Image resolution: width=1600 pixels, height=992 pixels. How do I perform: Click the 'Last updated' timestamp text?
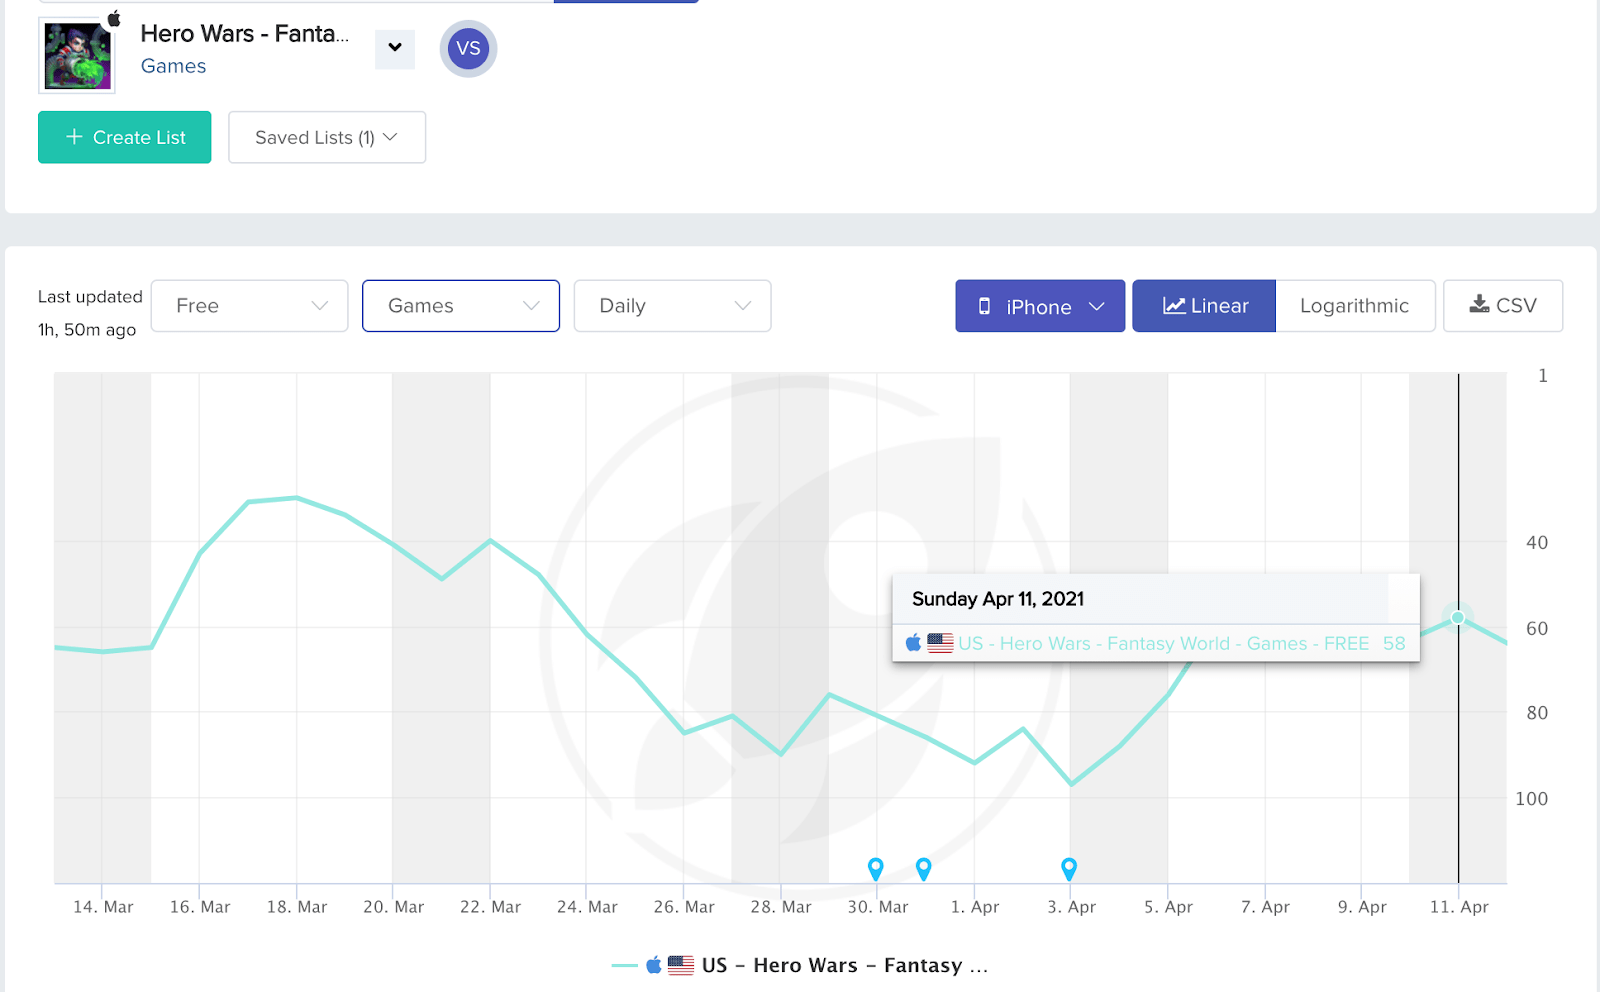click(90, 313)
